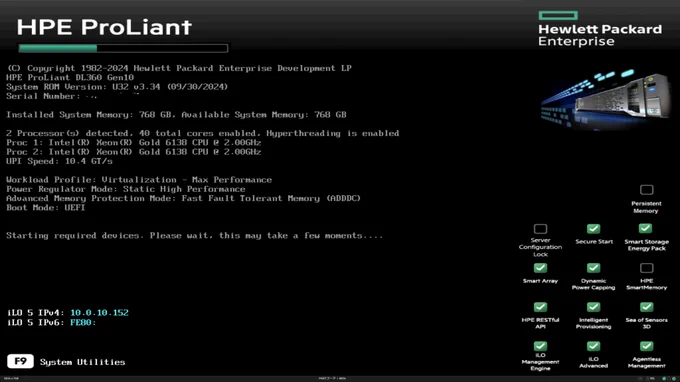Click the Agentless Management label
The image size is (680, 382).
[647, 362]
